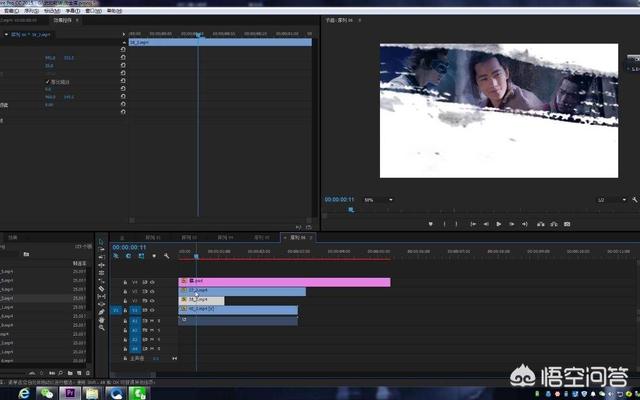Toggle visibility eye of top video track
The width and height of the screenshot is (640, 400).
click(153, 282)
